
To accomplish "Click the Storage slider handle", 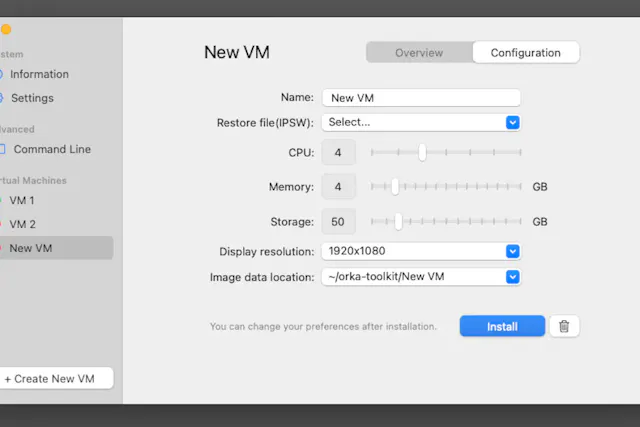I will pyautogui.click(x=398, y=221).
